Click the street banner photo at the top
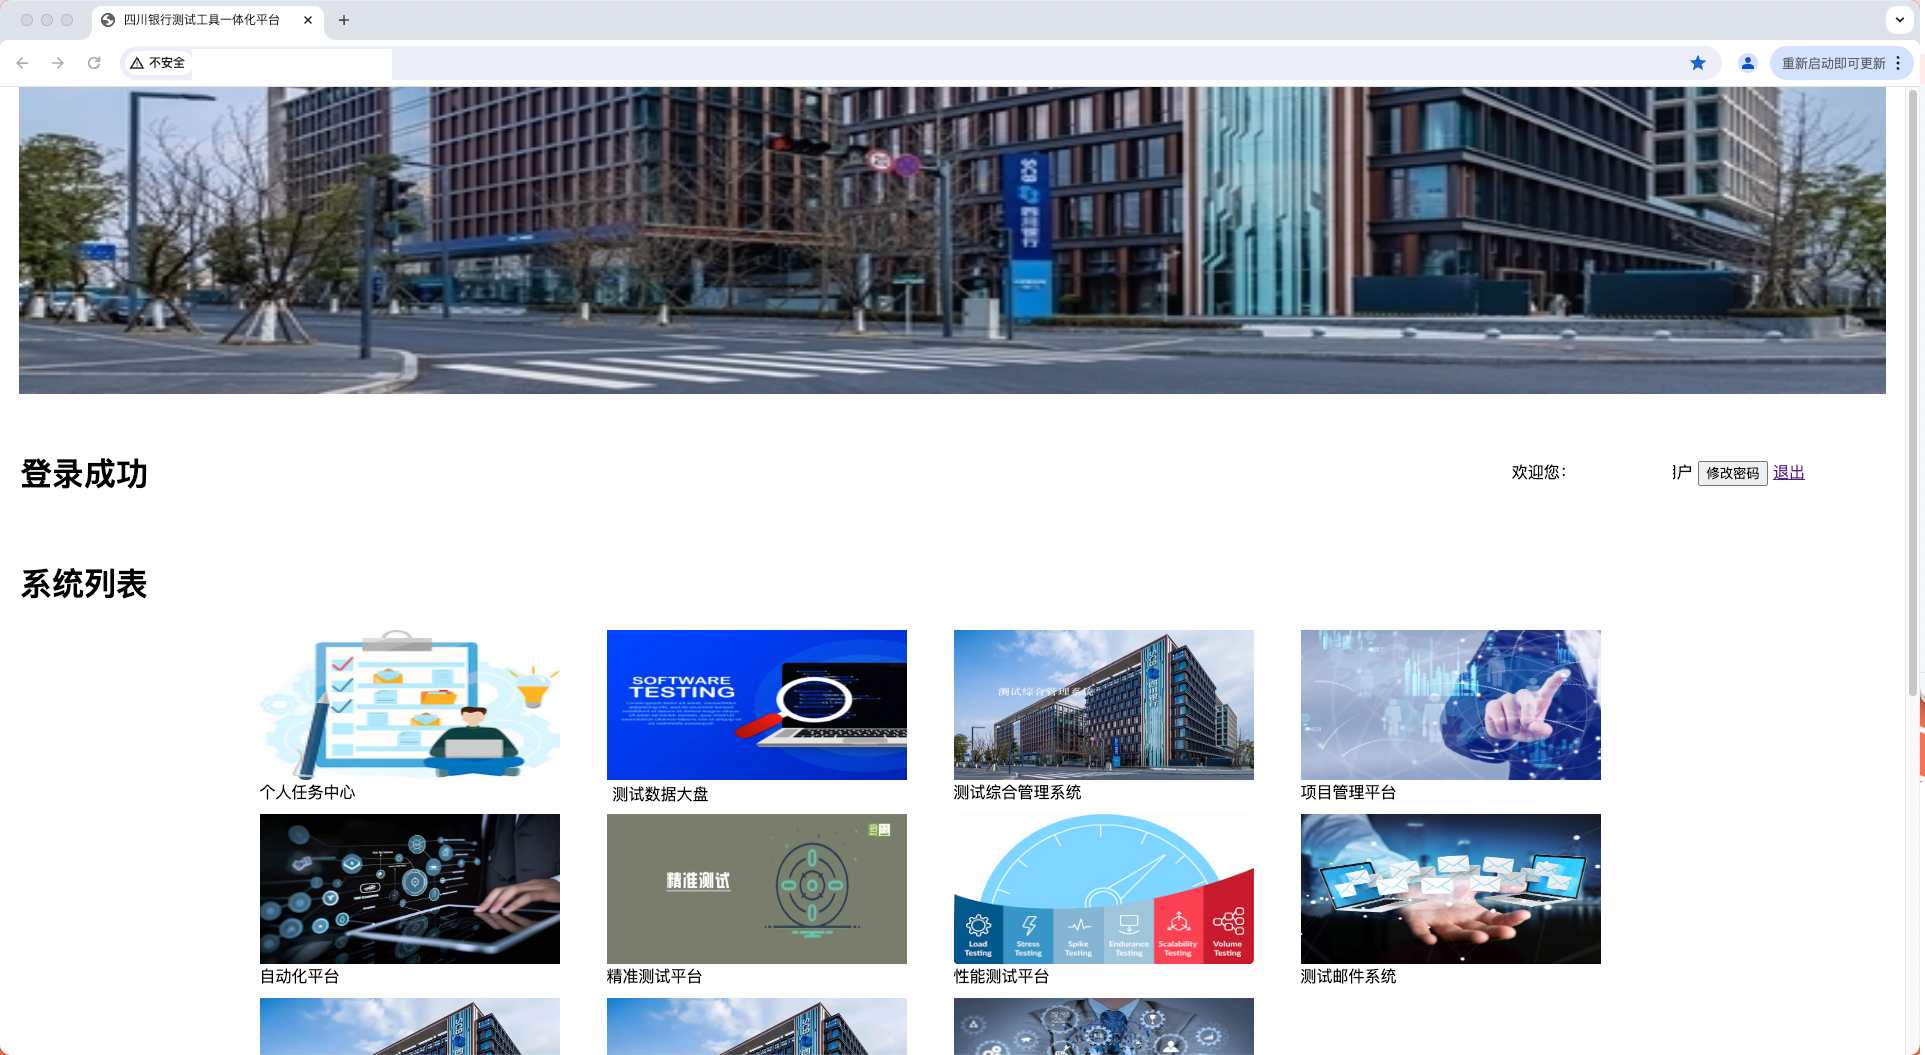Viewport: 1925px width, 1055px height. [x=952, y=240]
